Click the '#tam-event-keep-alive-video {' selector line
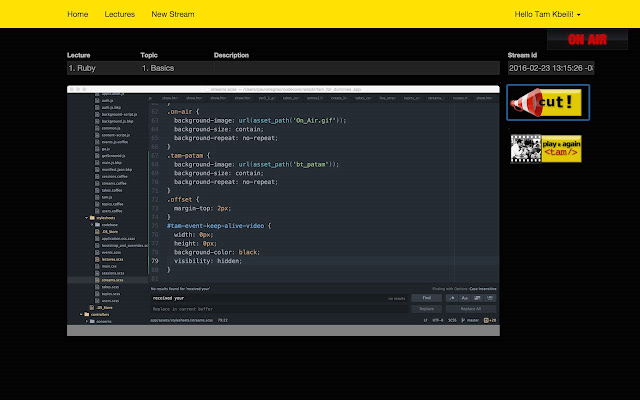This screenshot has height=400, width=640. coord(219,226)
